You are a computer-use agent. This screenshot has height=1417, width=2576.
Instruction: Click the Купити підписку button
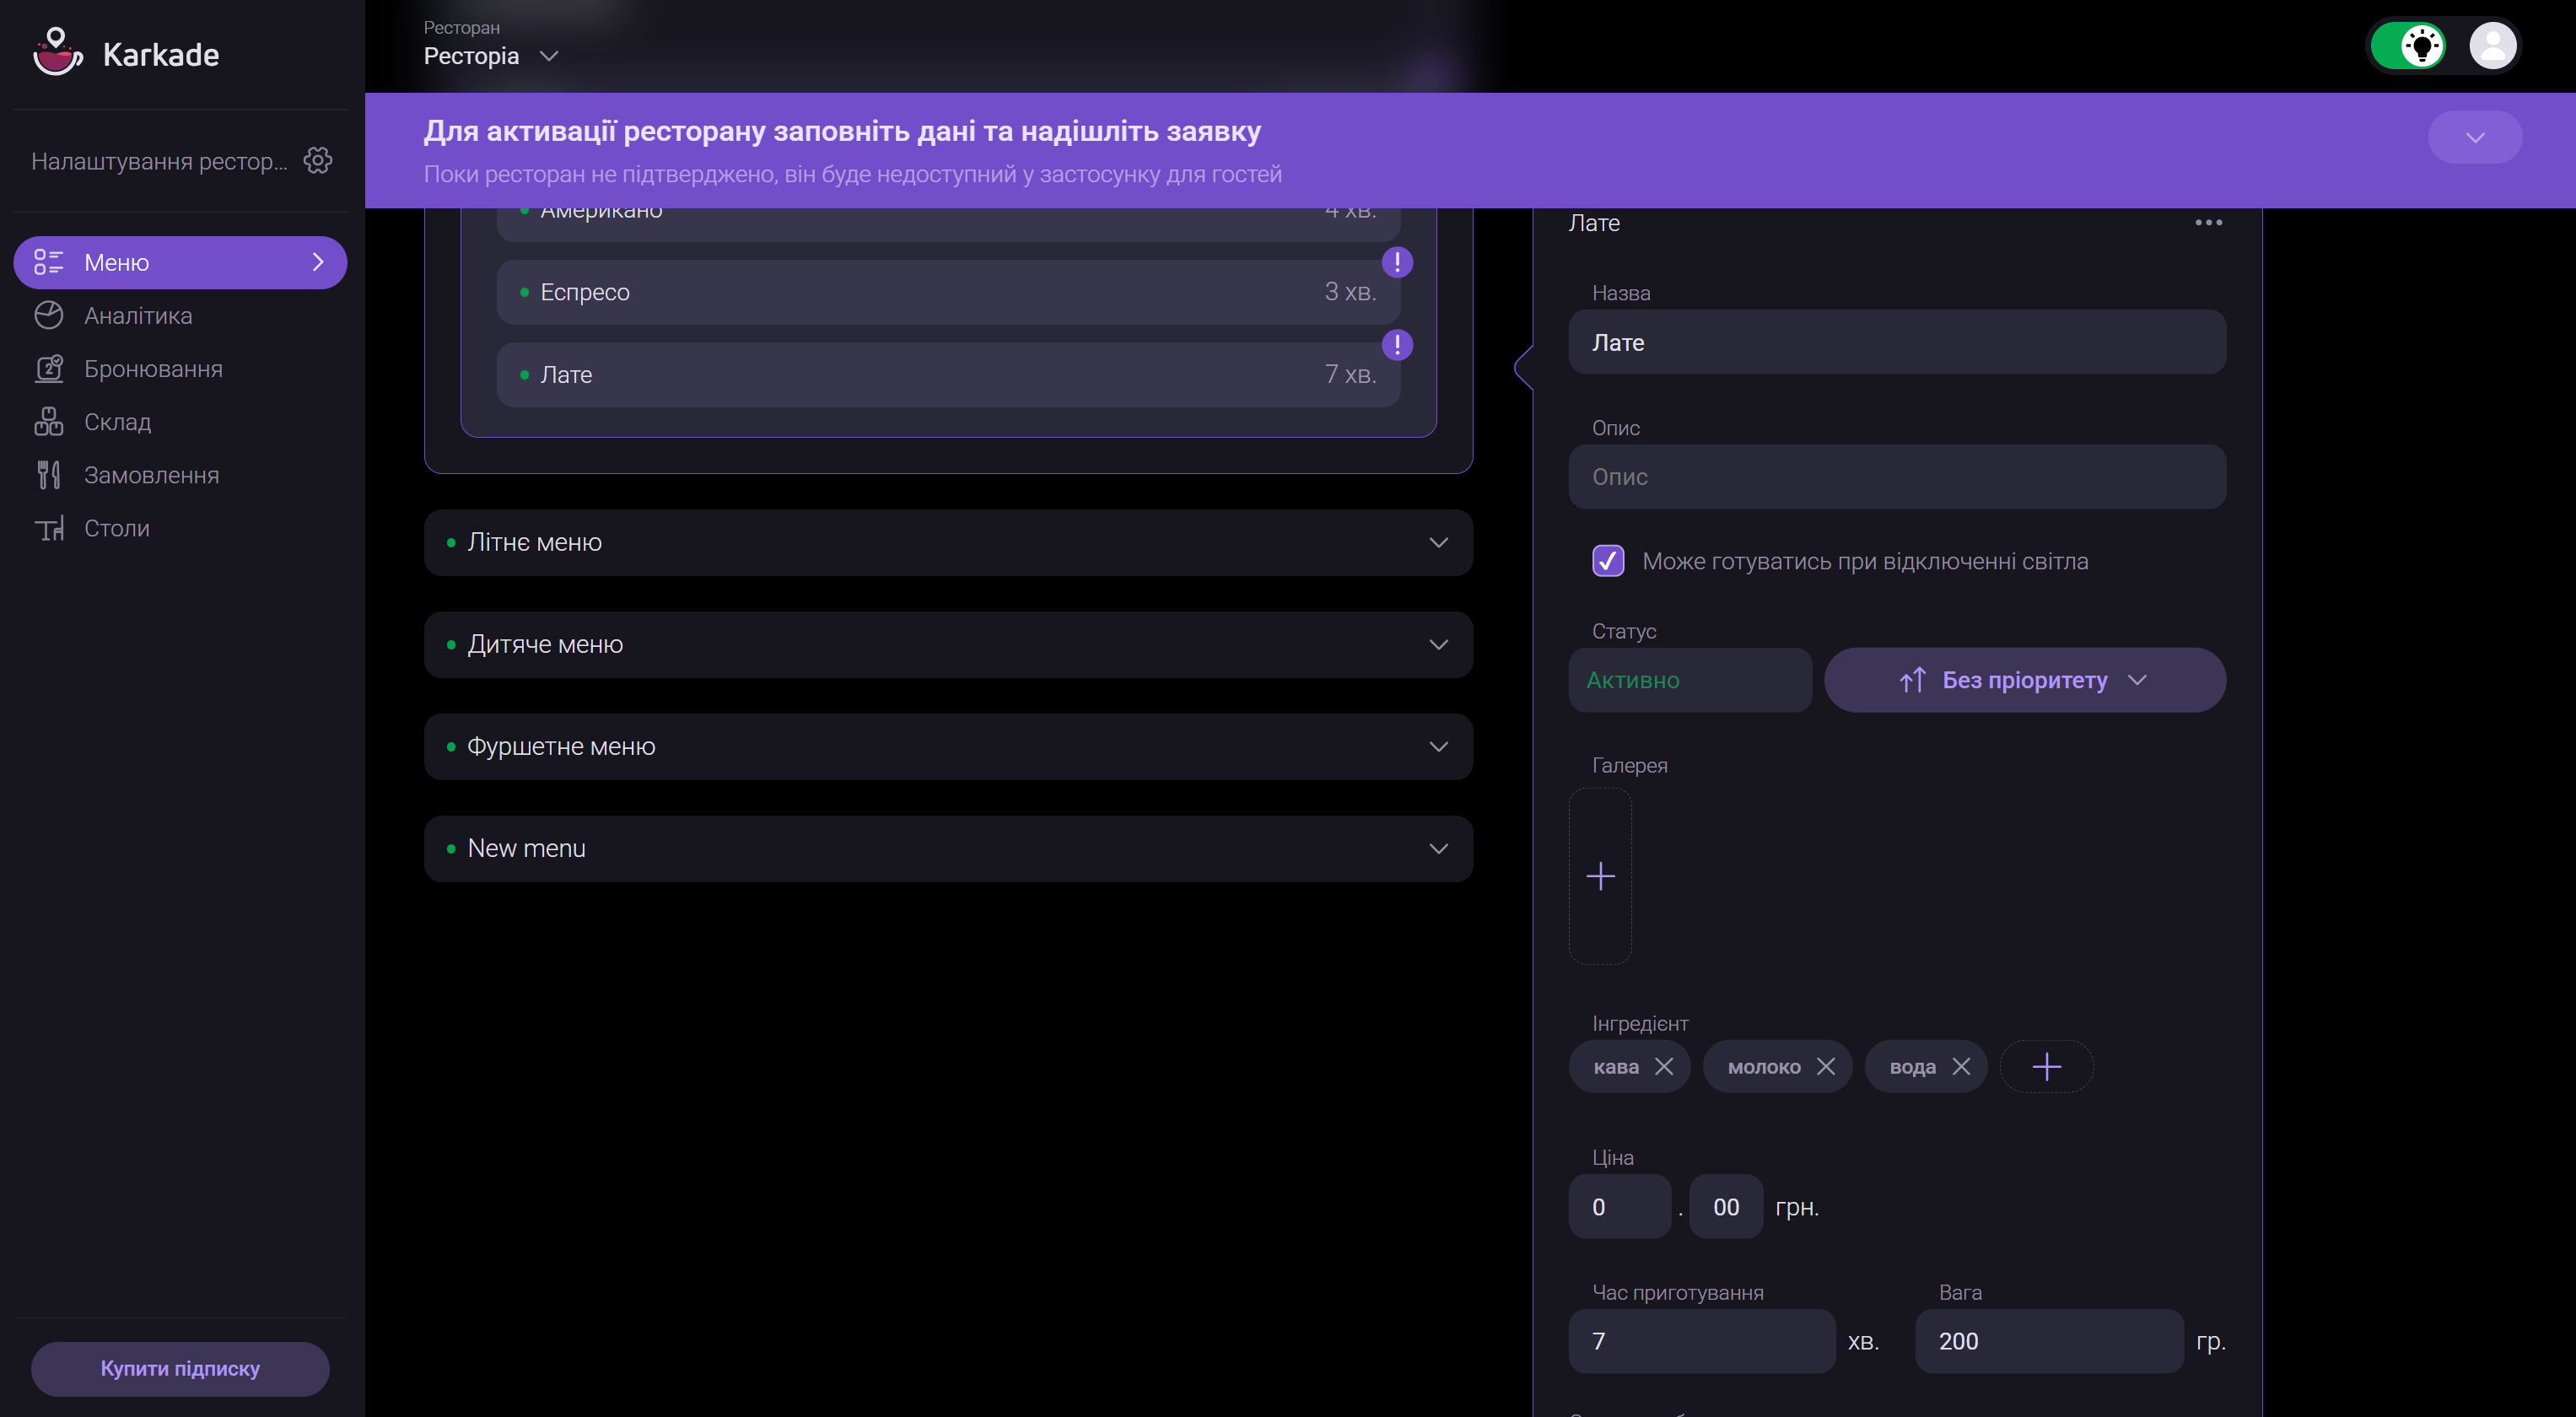[180, 1368]
